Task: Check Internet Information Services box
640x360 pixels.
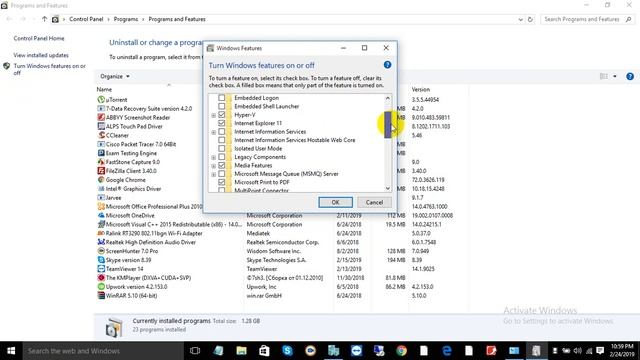Action: pyautogui.click(x=221, y=131)
